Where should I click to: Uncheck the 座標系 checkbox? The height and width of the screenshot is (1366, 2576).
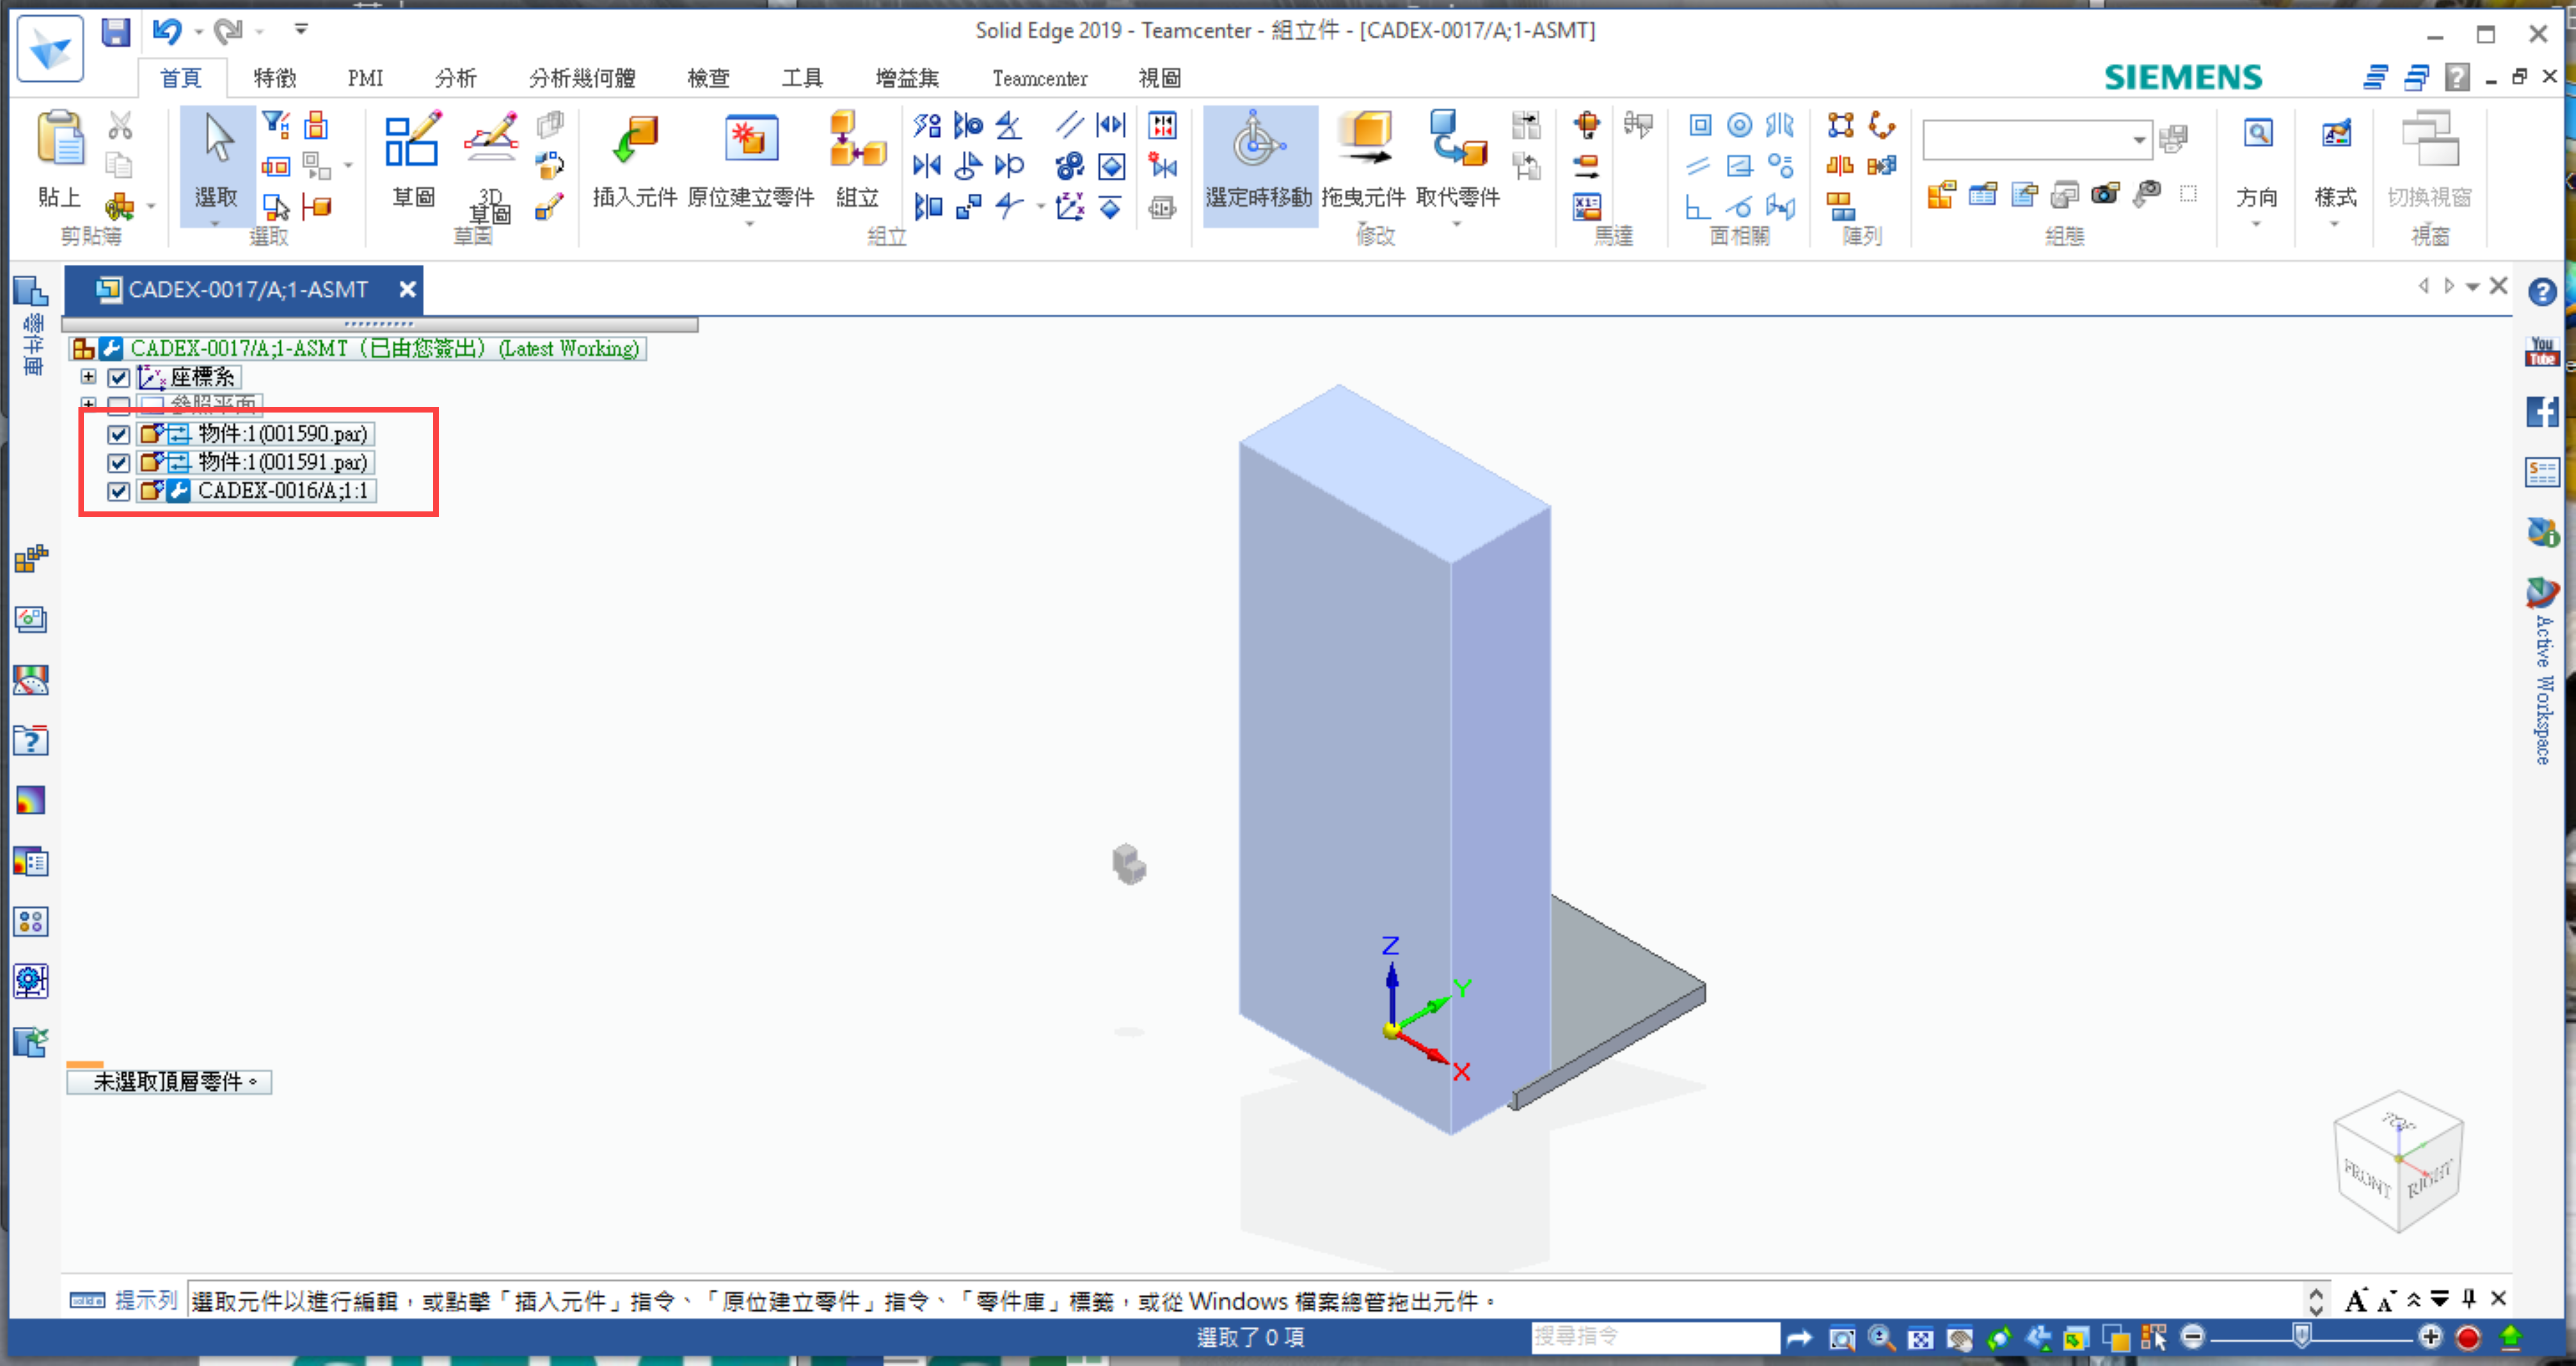pos(119,377)
